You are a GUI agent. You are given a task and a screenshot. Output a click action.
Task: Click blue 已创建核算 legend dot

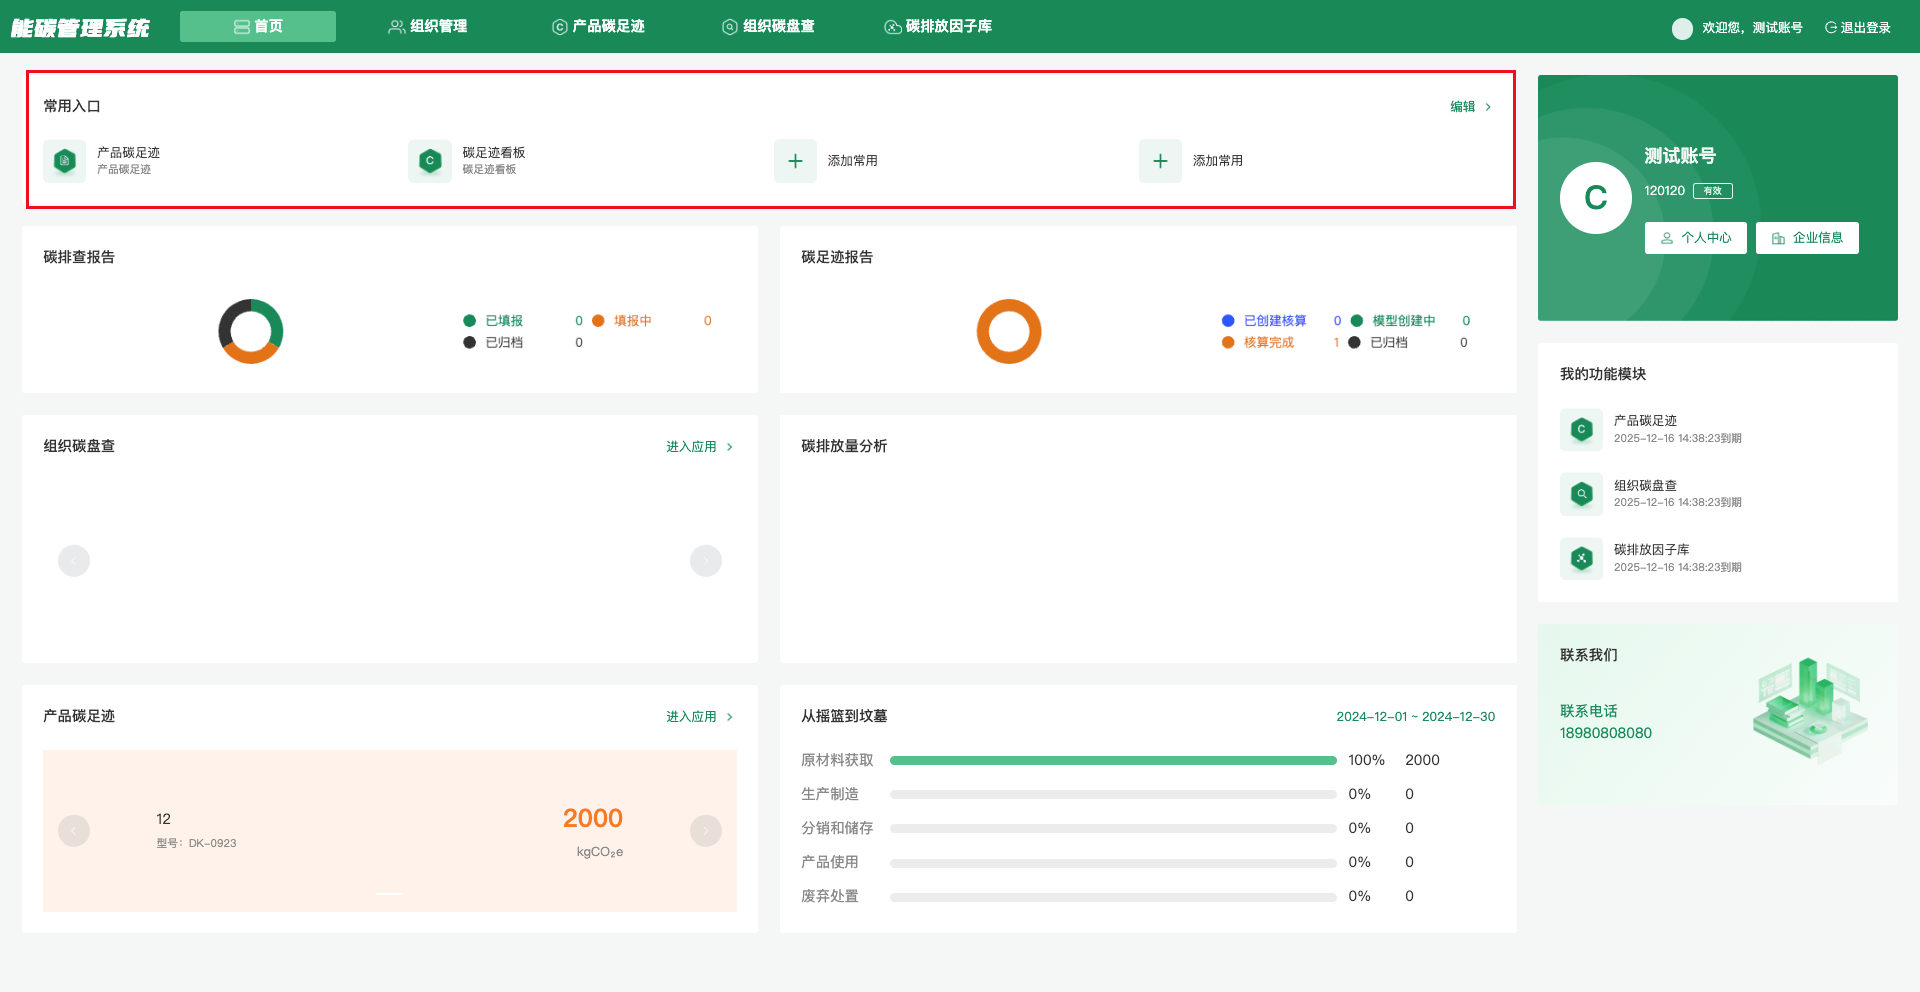click(1228, 321)
